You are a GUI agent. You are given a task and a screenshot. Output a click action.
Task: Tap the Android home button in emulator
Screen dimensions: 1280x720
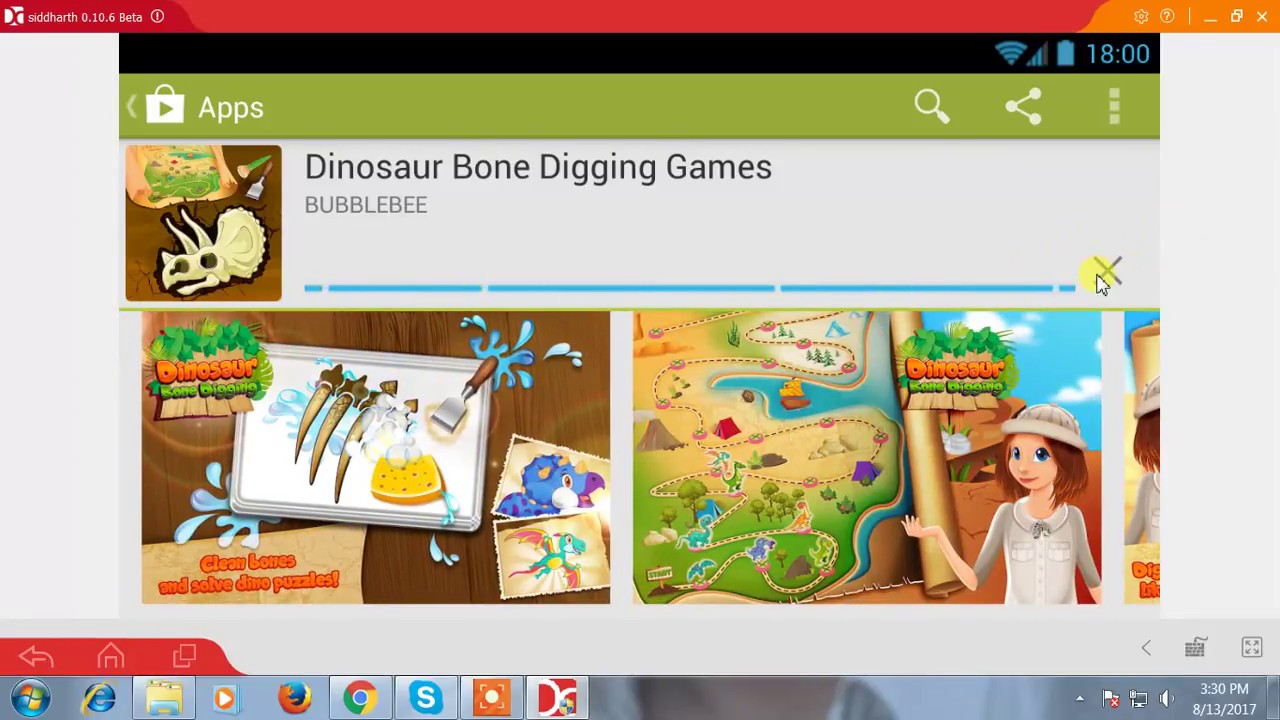point(110,657)
